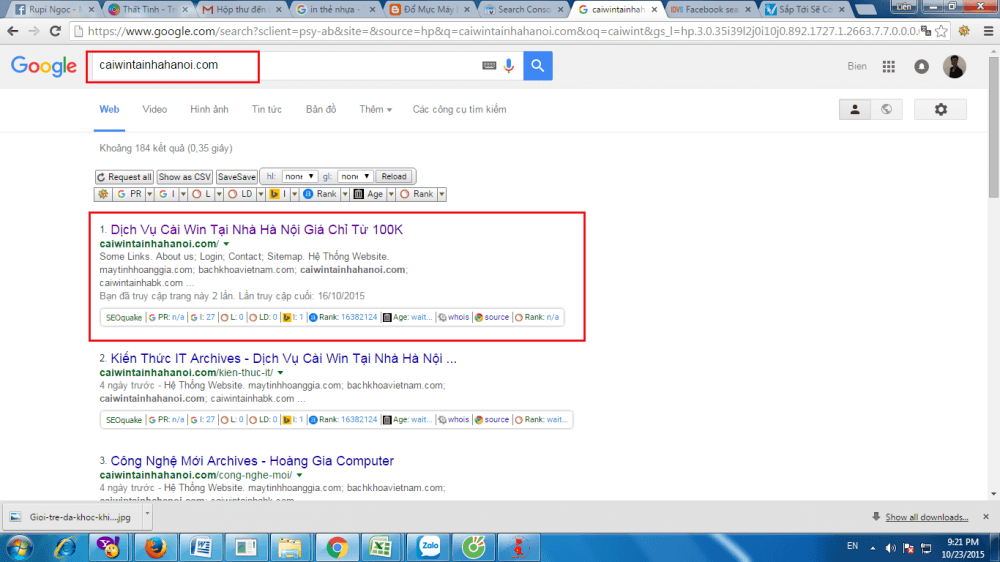
Task: Launch Firefox from the taskbar
Action: tap(155, 548)
